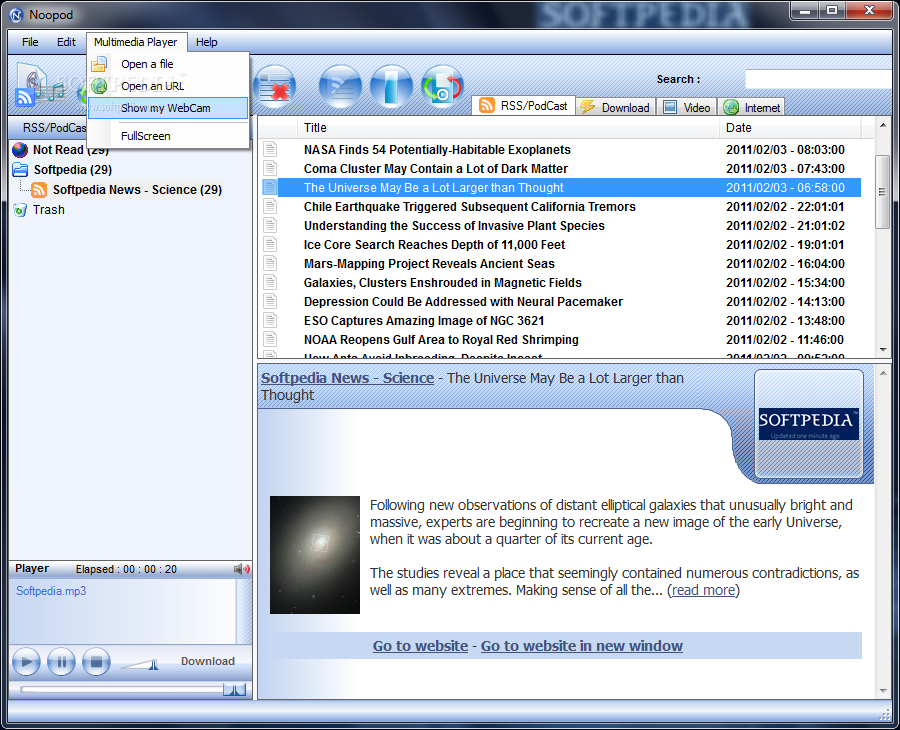Click the page icon beside Mars-Mapping Project article
The width and height of the screenshot is (900, 730).
[x=270, y=263]
